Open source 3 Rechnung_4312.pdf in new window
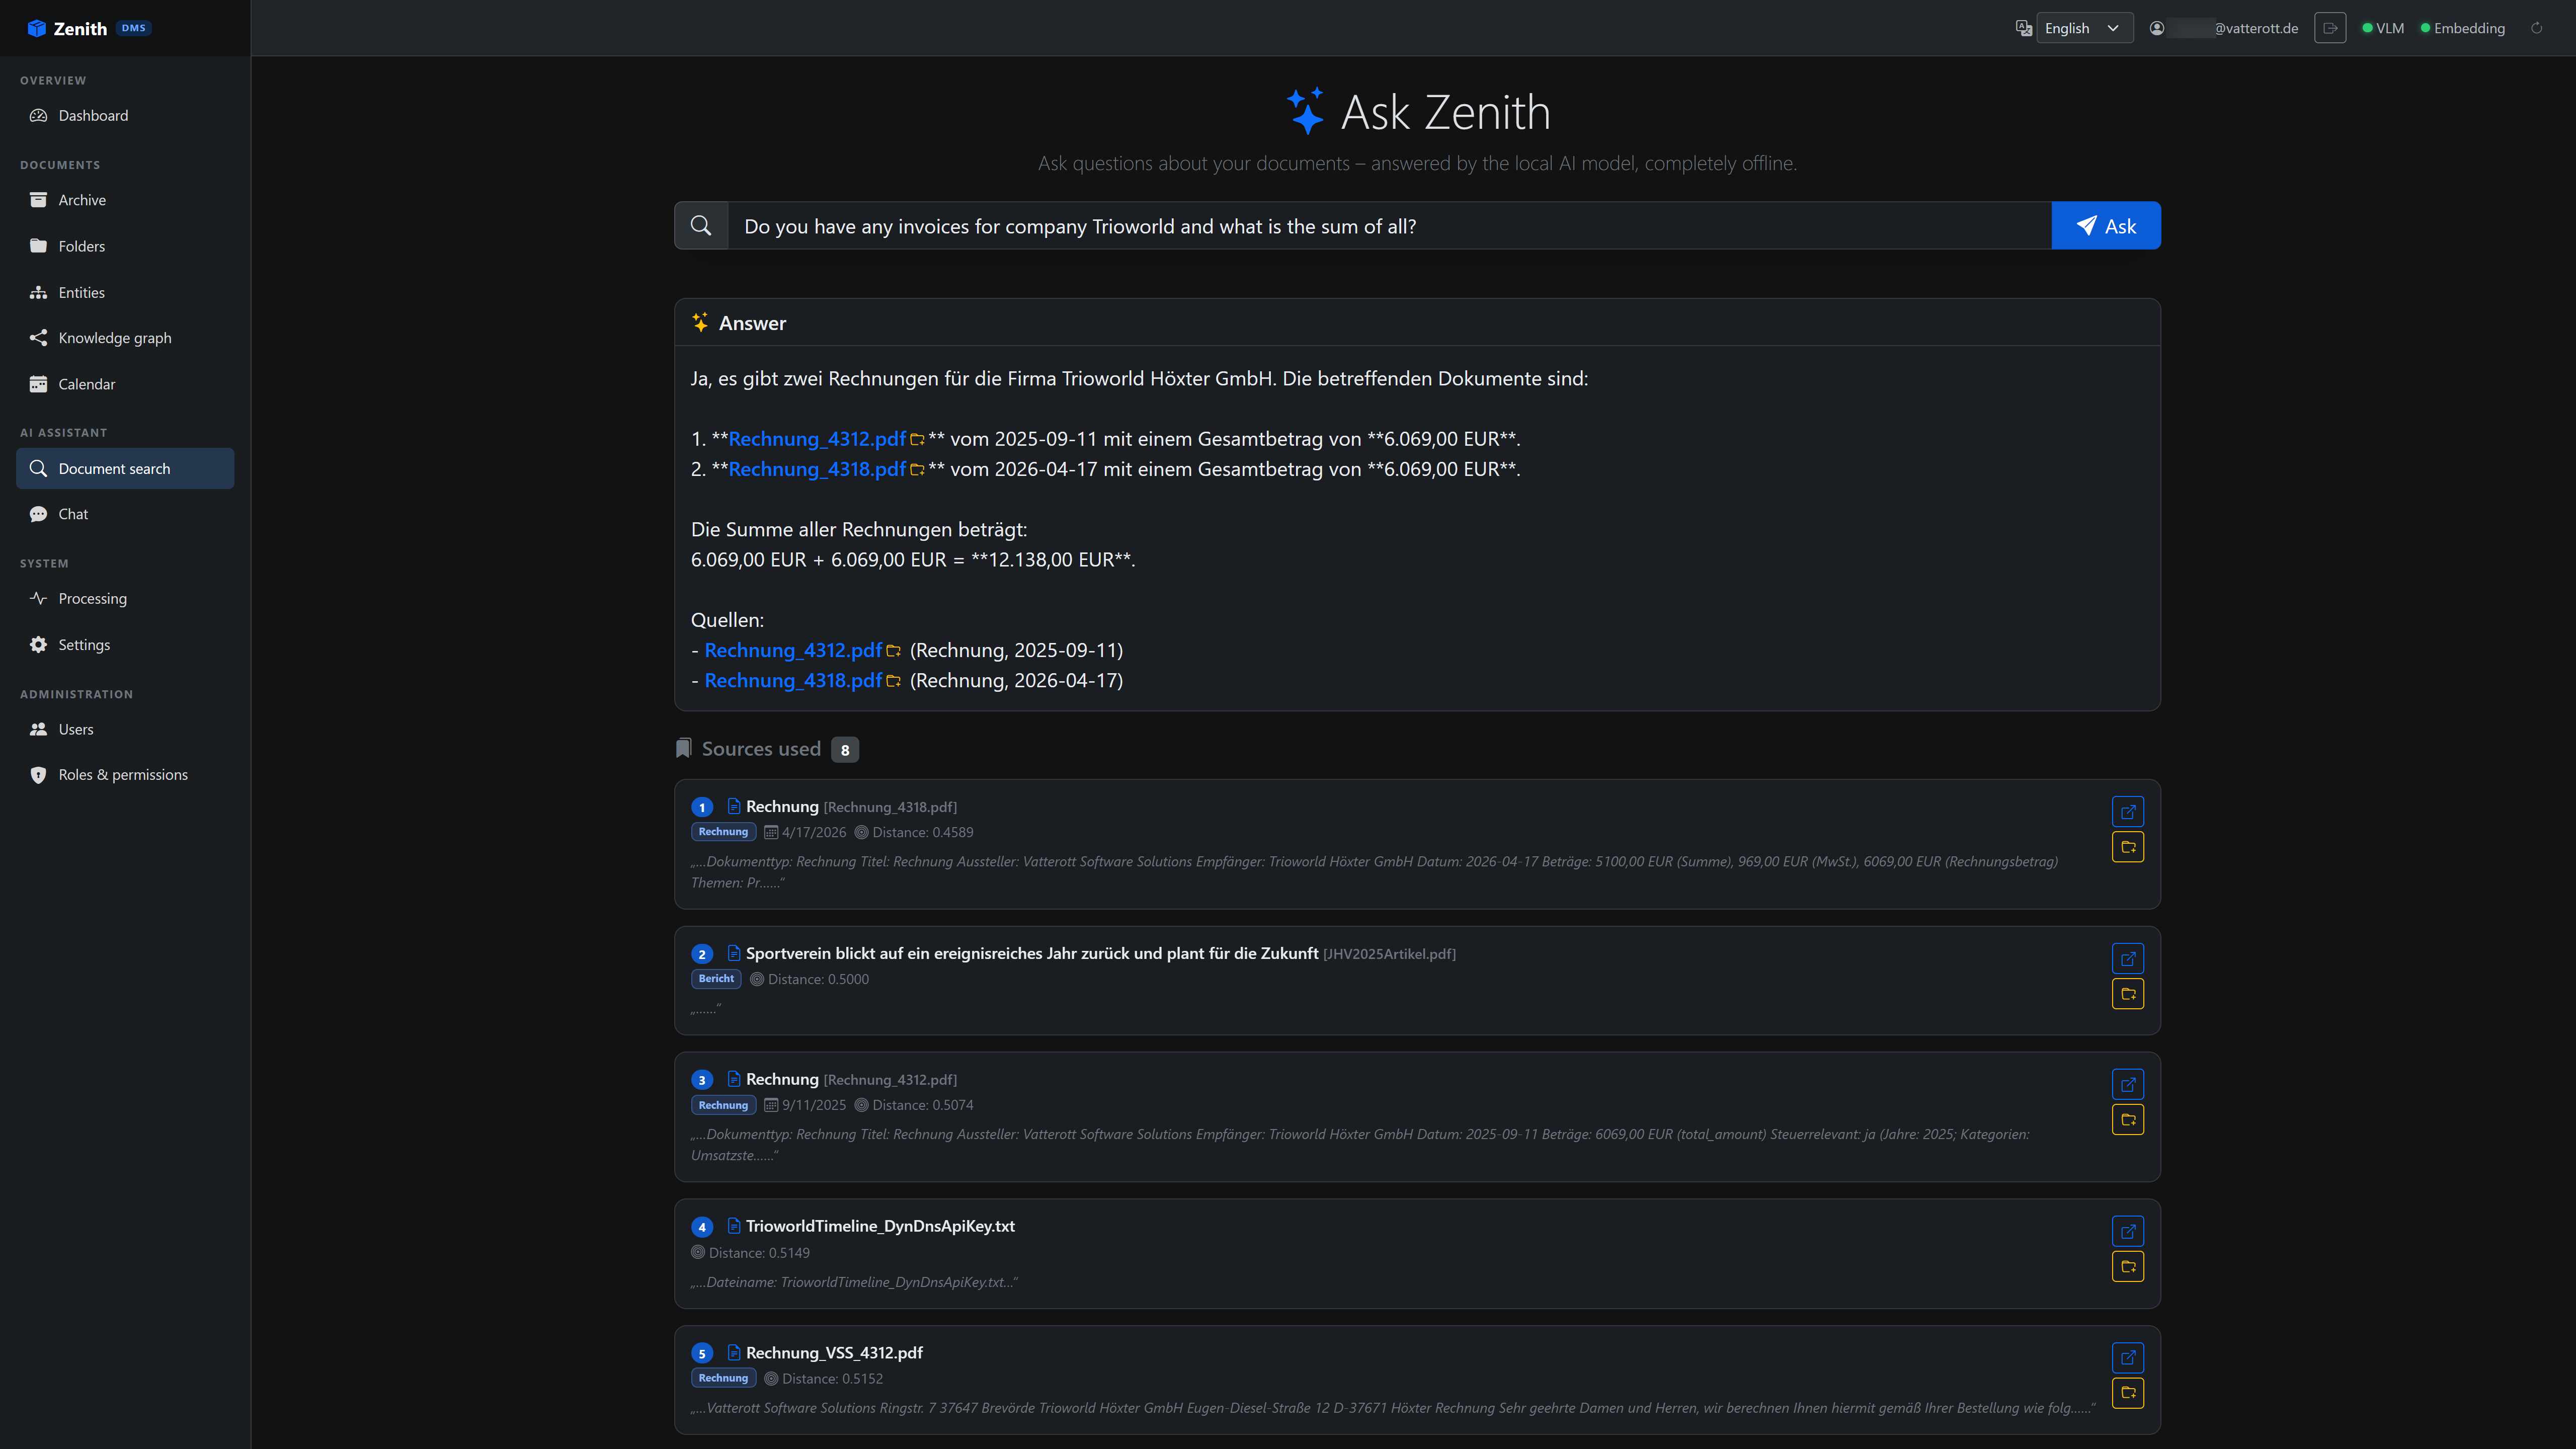The image size is (2576, 1449). [2128, 1084]
